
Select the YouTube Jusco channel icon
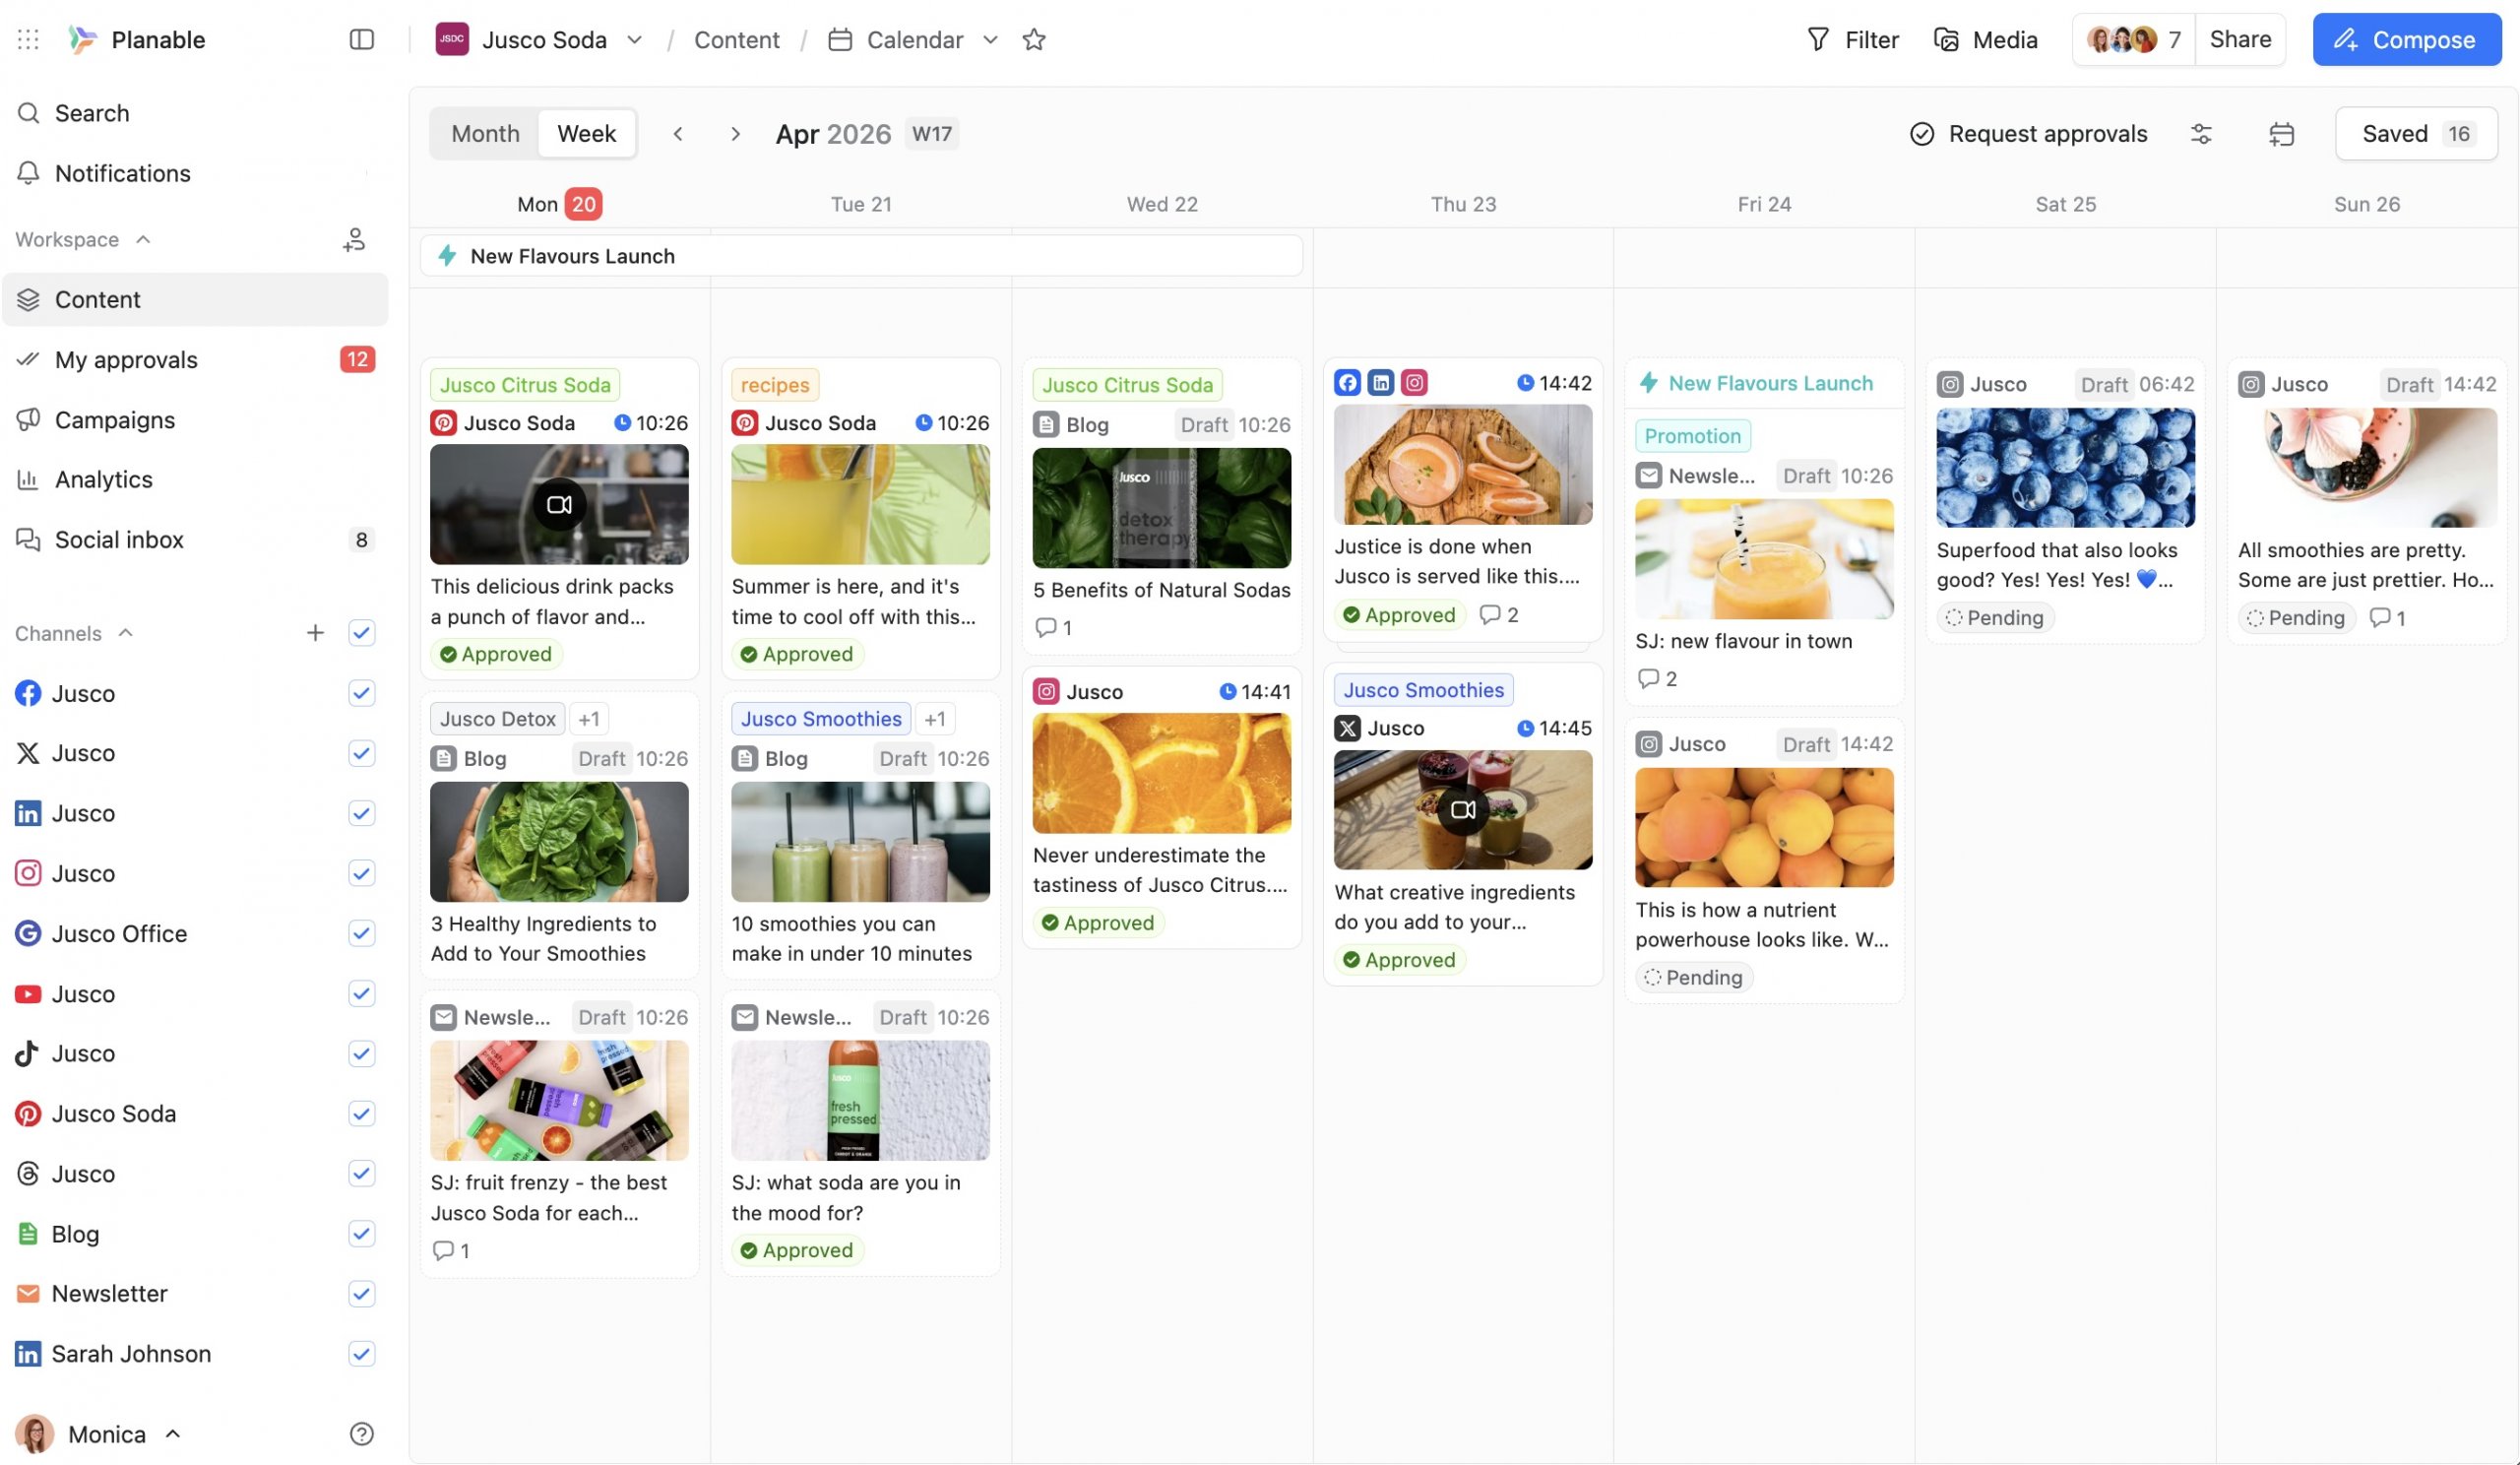[28, 993]
